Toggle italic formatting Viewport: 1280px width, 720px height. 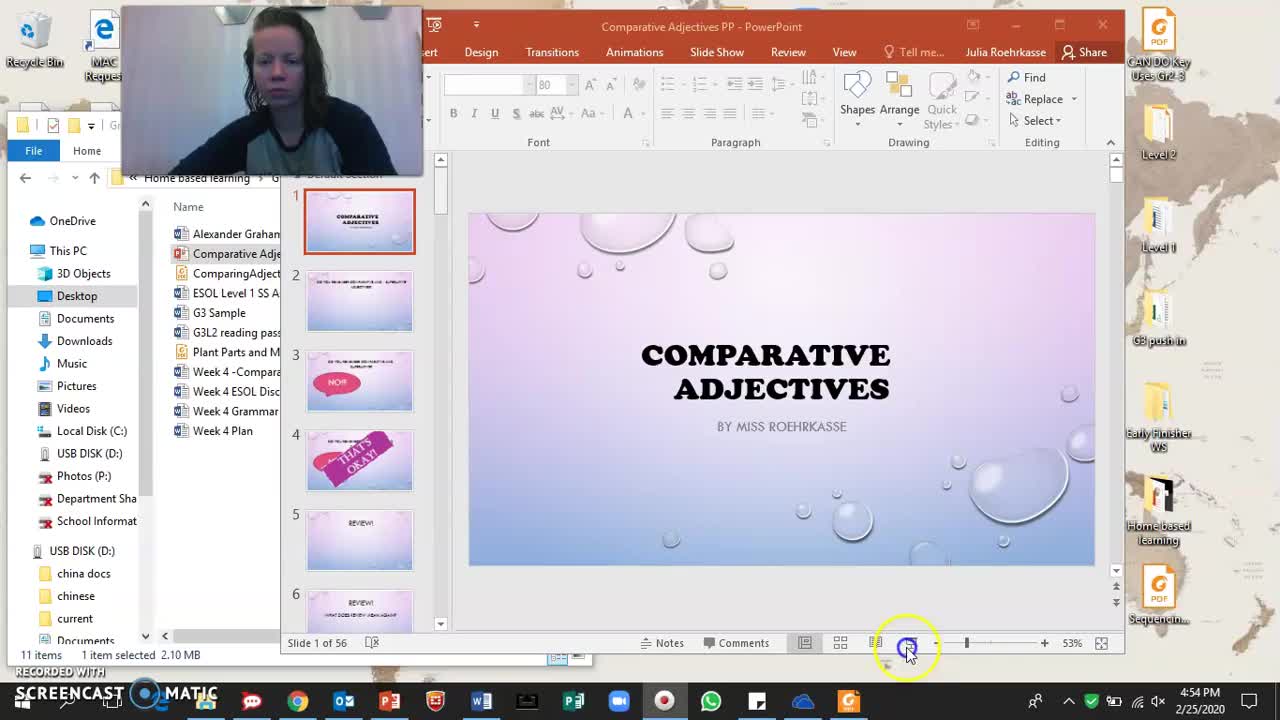(474, 114)
